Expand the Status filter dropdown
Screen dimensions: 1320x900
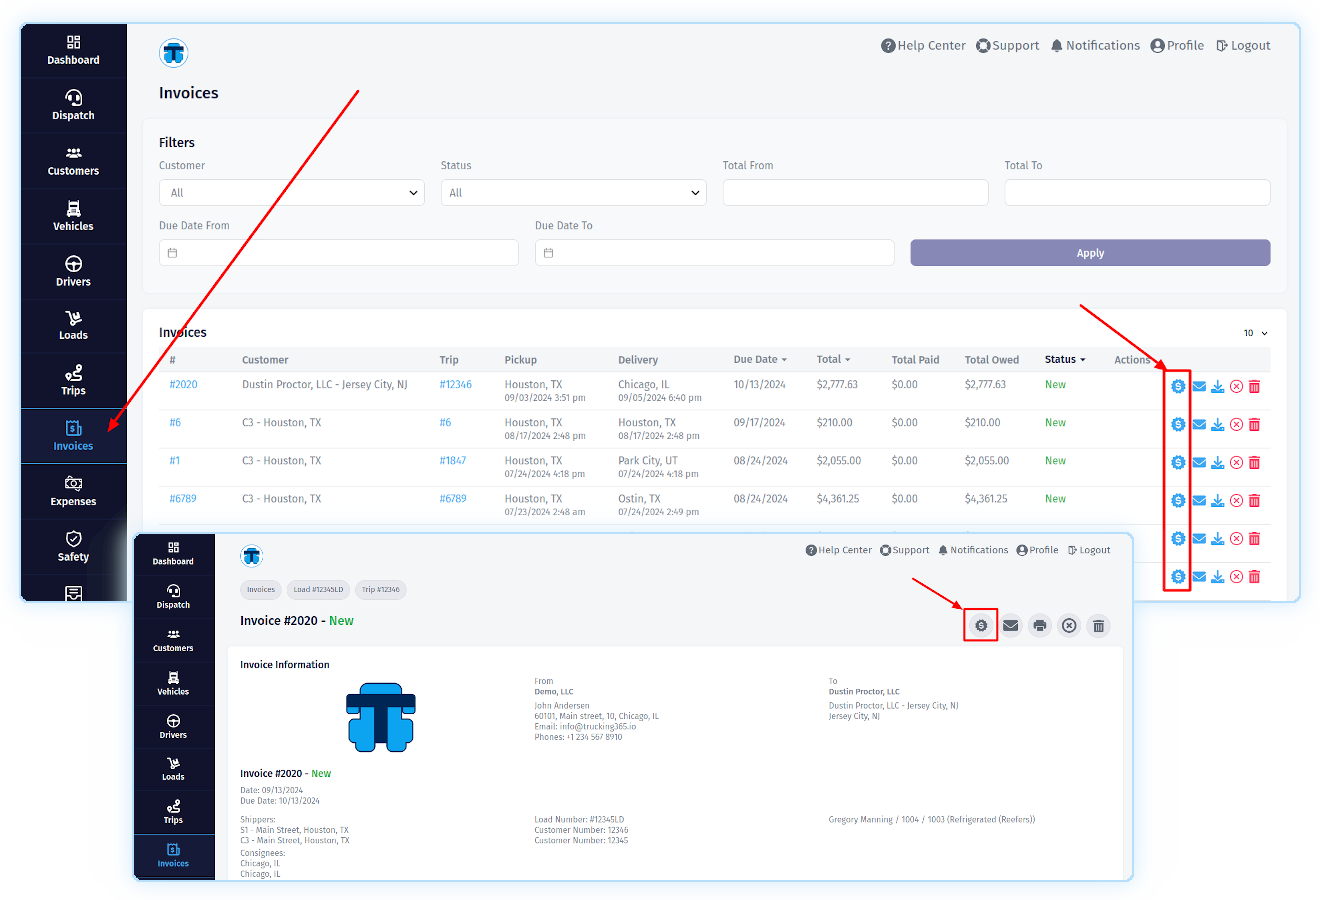[x=573, y=193]
